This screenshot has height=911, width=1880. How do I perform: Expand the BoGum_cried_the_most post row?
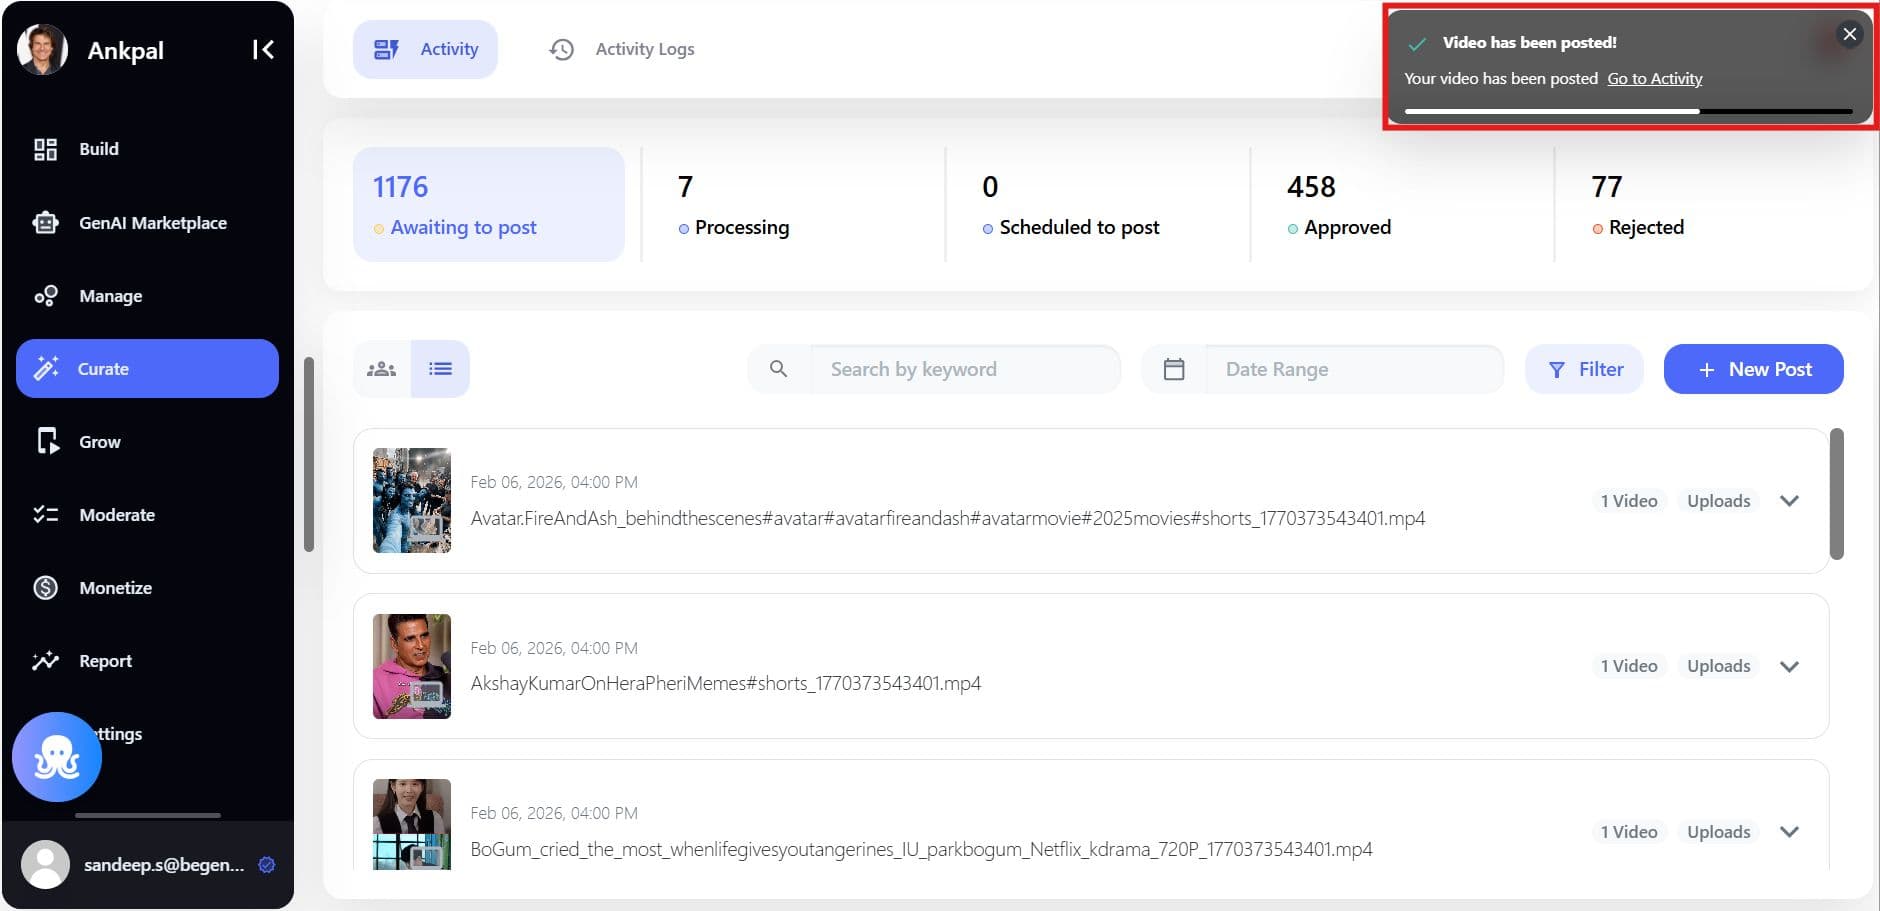[x=1790, y=832]
